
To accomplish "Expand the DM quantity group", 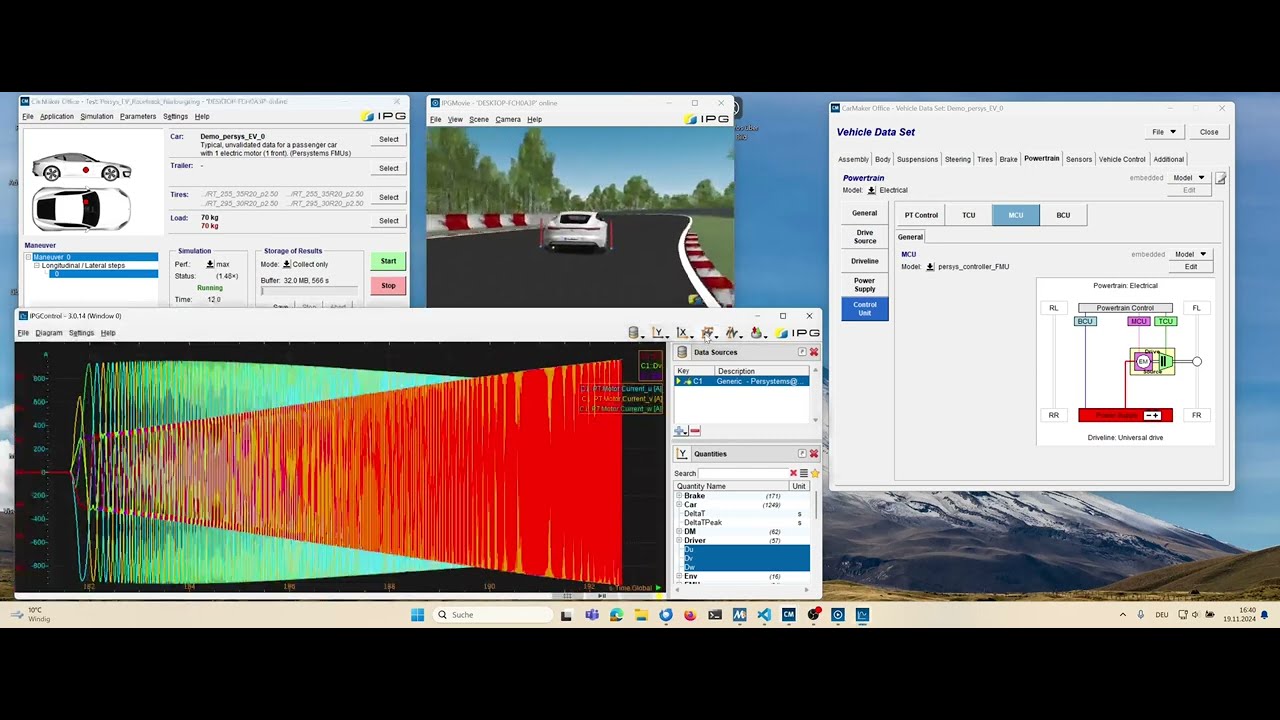I will [679, 532].
